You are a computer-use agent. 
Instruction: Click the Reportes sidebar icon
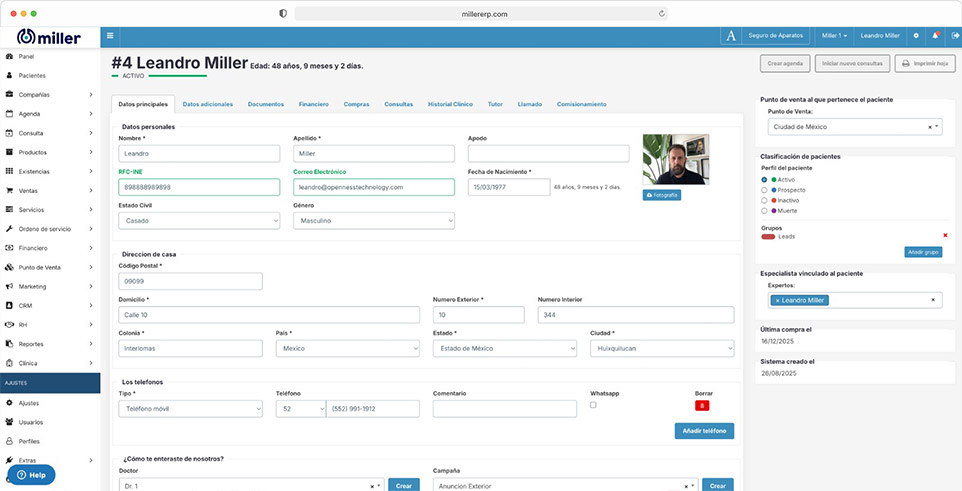click(x=9, y=344)
